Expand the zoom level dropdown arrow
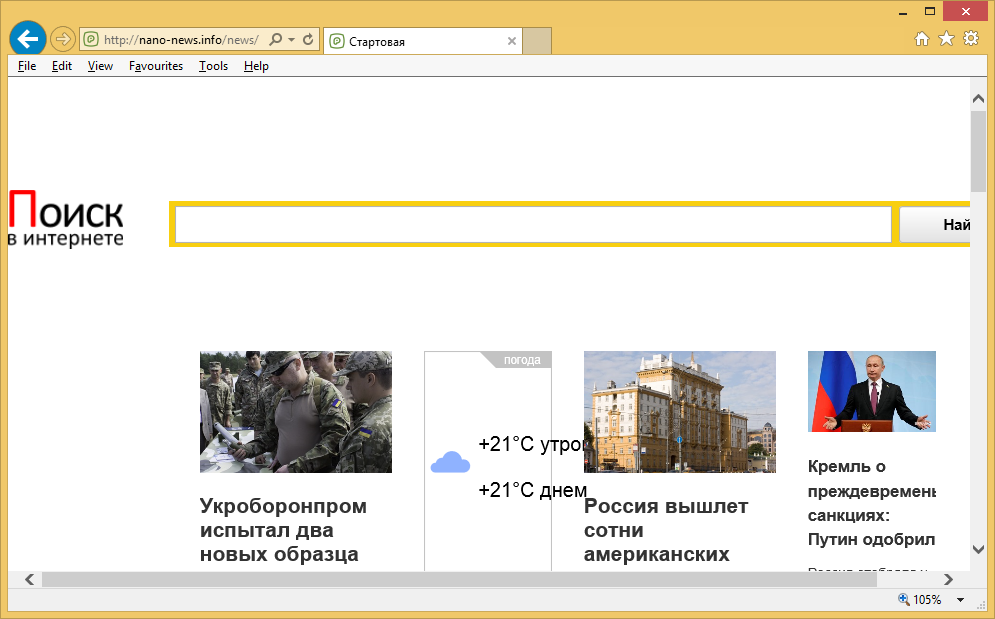 pyautogui.click(x=960, y=599)
